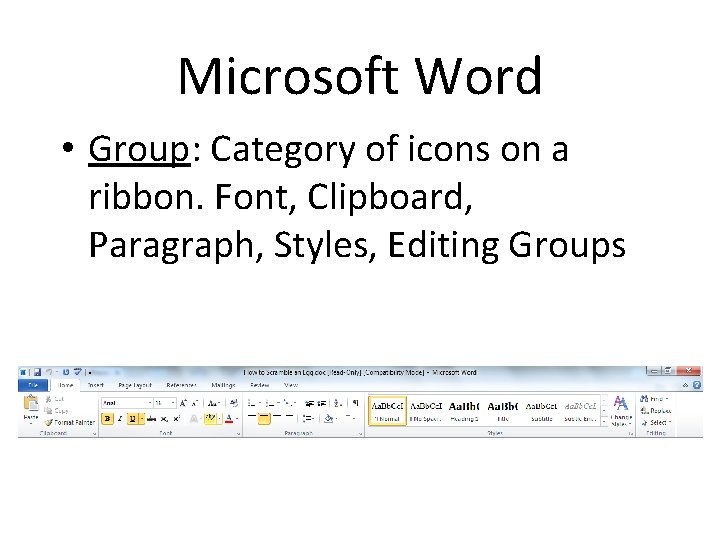This screenshot has width=720, height=540.
Task: Click the Replace button in Editing group
Action: tap(657, 411)
